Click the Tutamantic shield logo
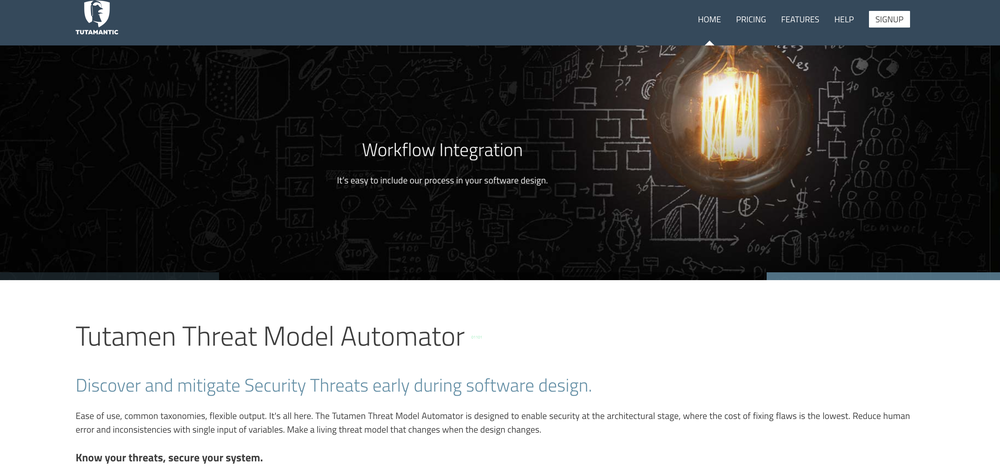Screen dimensions: 1000x469 click(97, 18)
